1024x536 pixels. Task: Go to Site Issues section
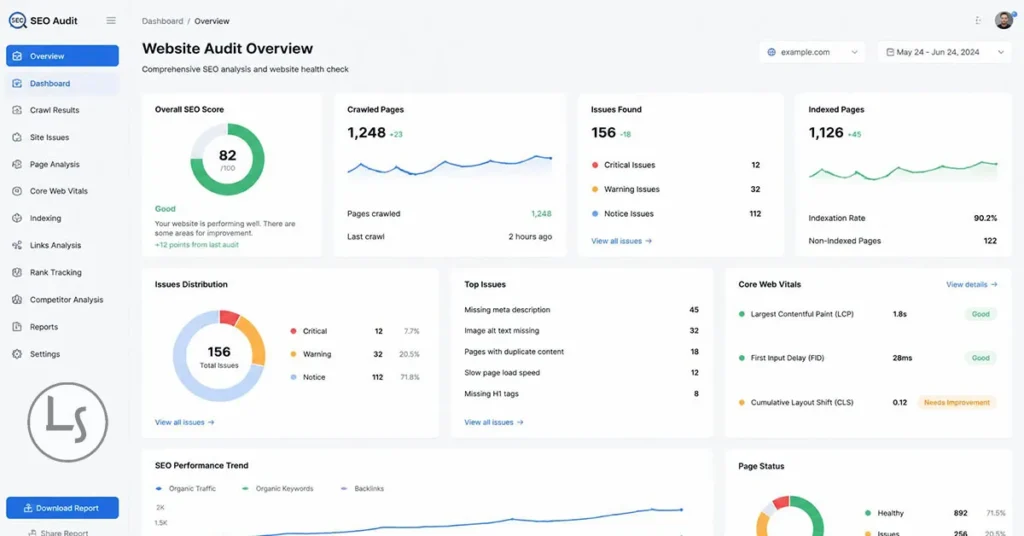click(x=63, y=137)
